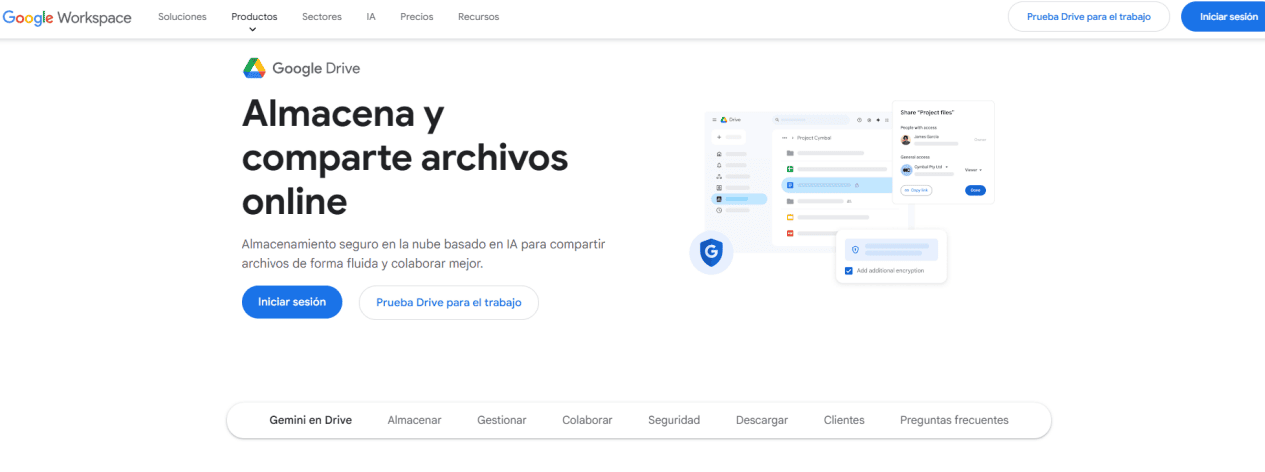This screenshot has height=472, width=1265.
Task: Click the Google Workspace logo
Action: (x=66, y=17)
